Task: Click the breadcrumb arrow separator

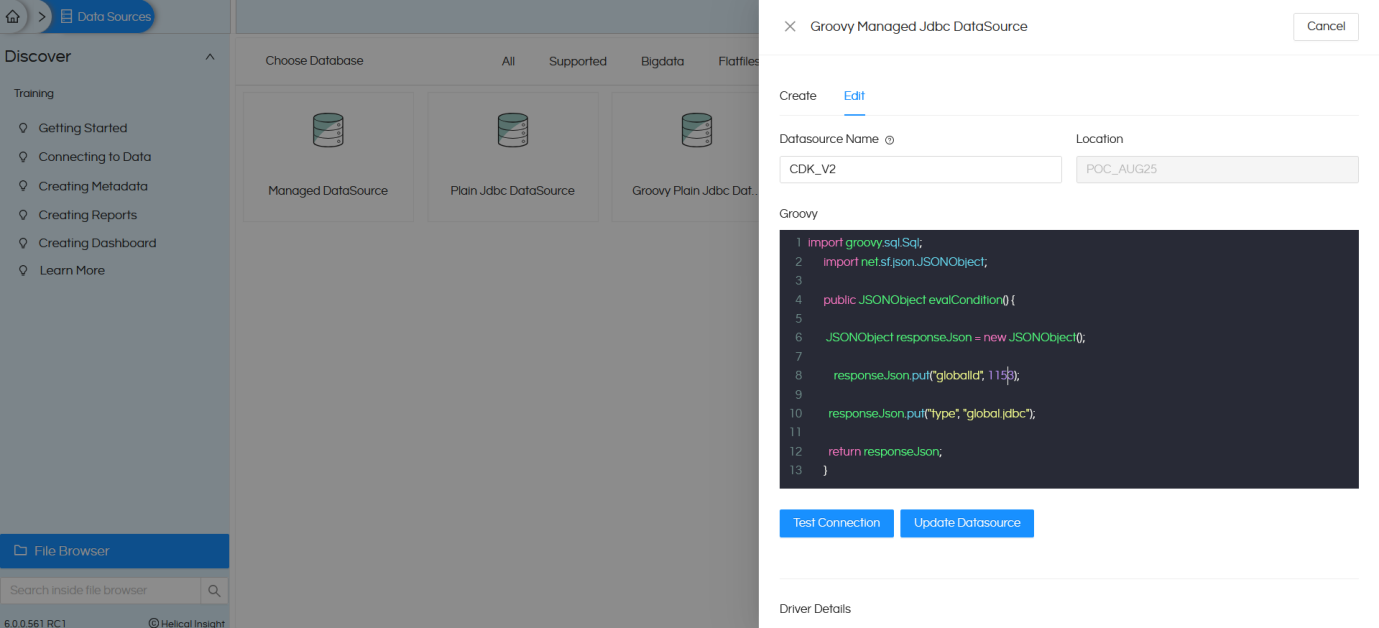Action: click(x=43, y=16)
